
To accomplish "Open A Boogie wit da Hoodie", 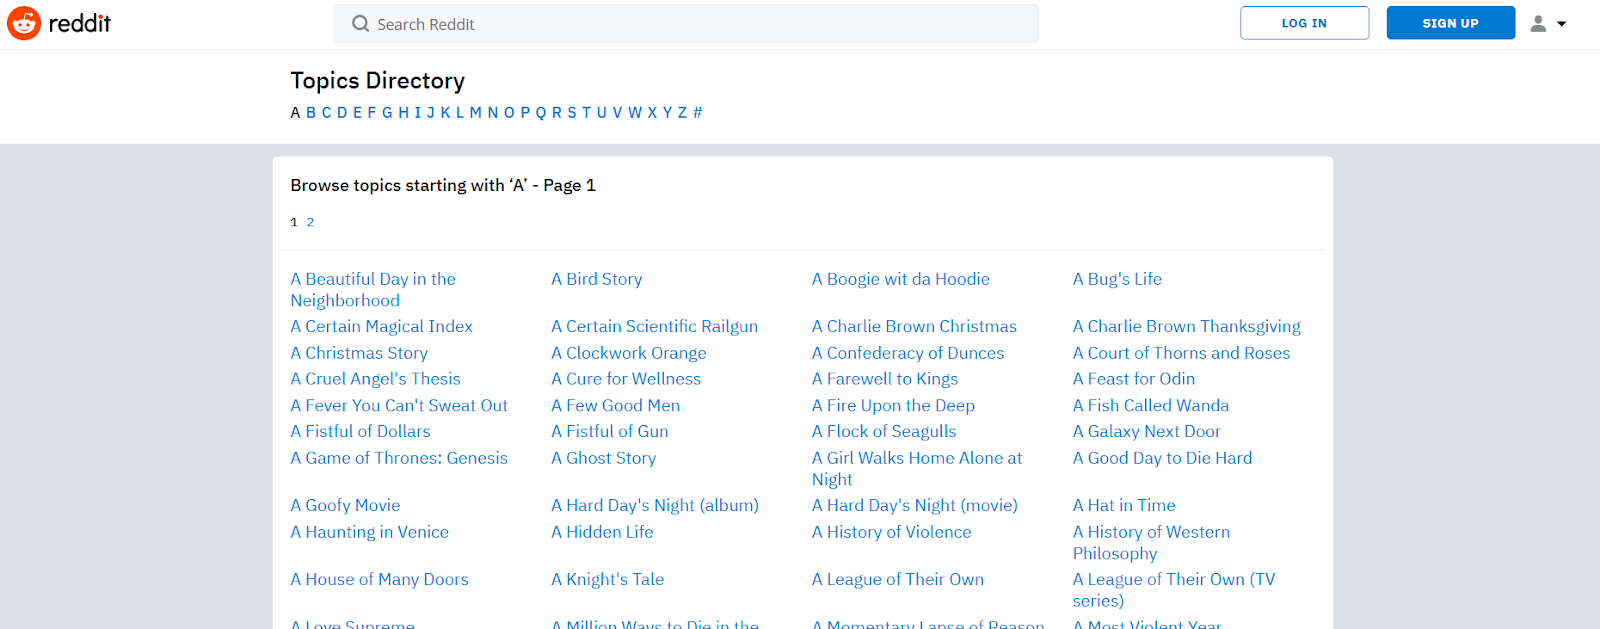I will tap(901, 279).
